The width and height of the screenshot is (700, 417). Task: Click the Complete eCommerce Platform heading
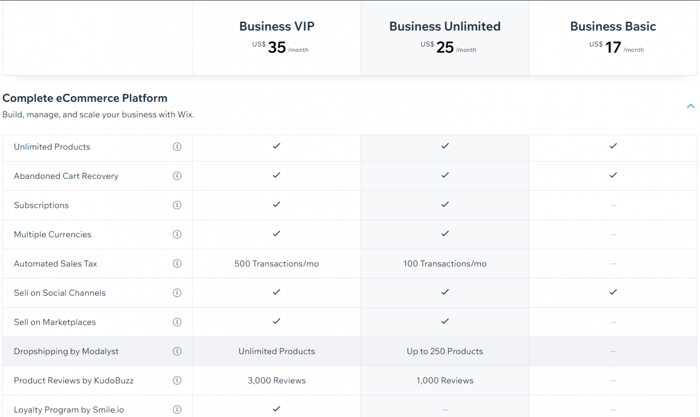(x=85, y=98)
